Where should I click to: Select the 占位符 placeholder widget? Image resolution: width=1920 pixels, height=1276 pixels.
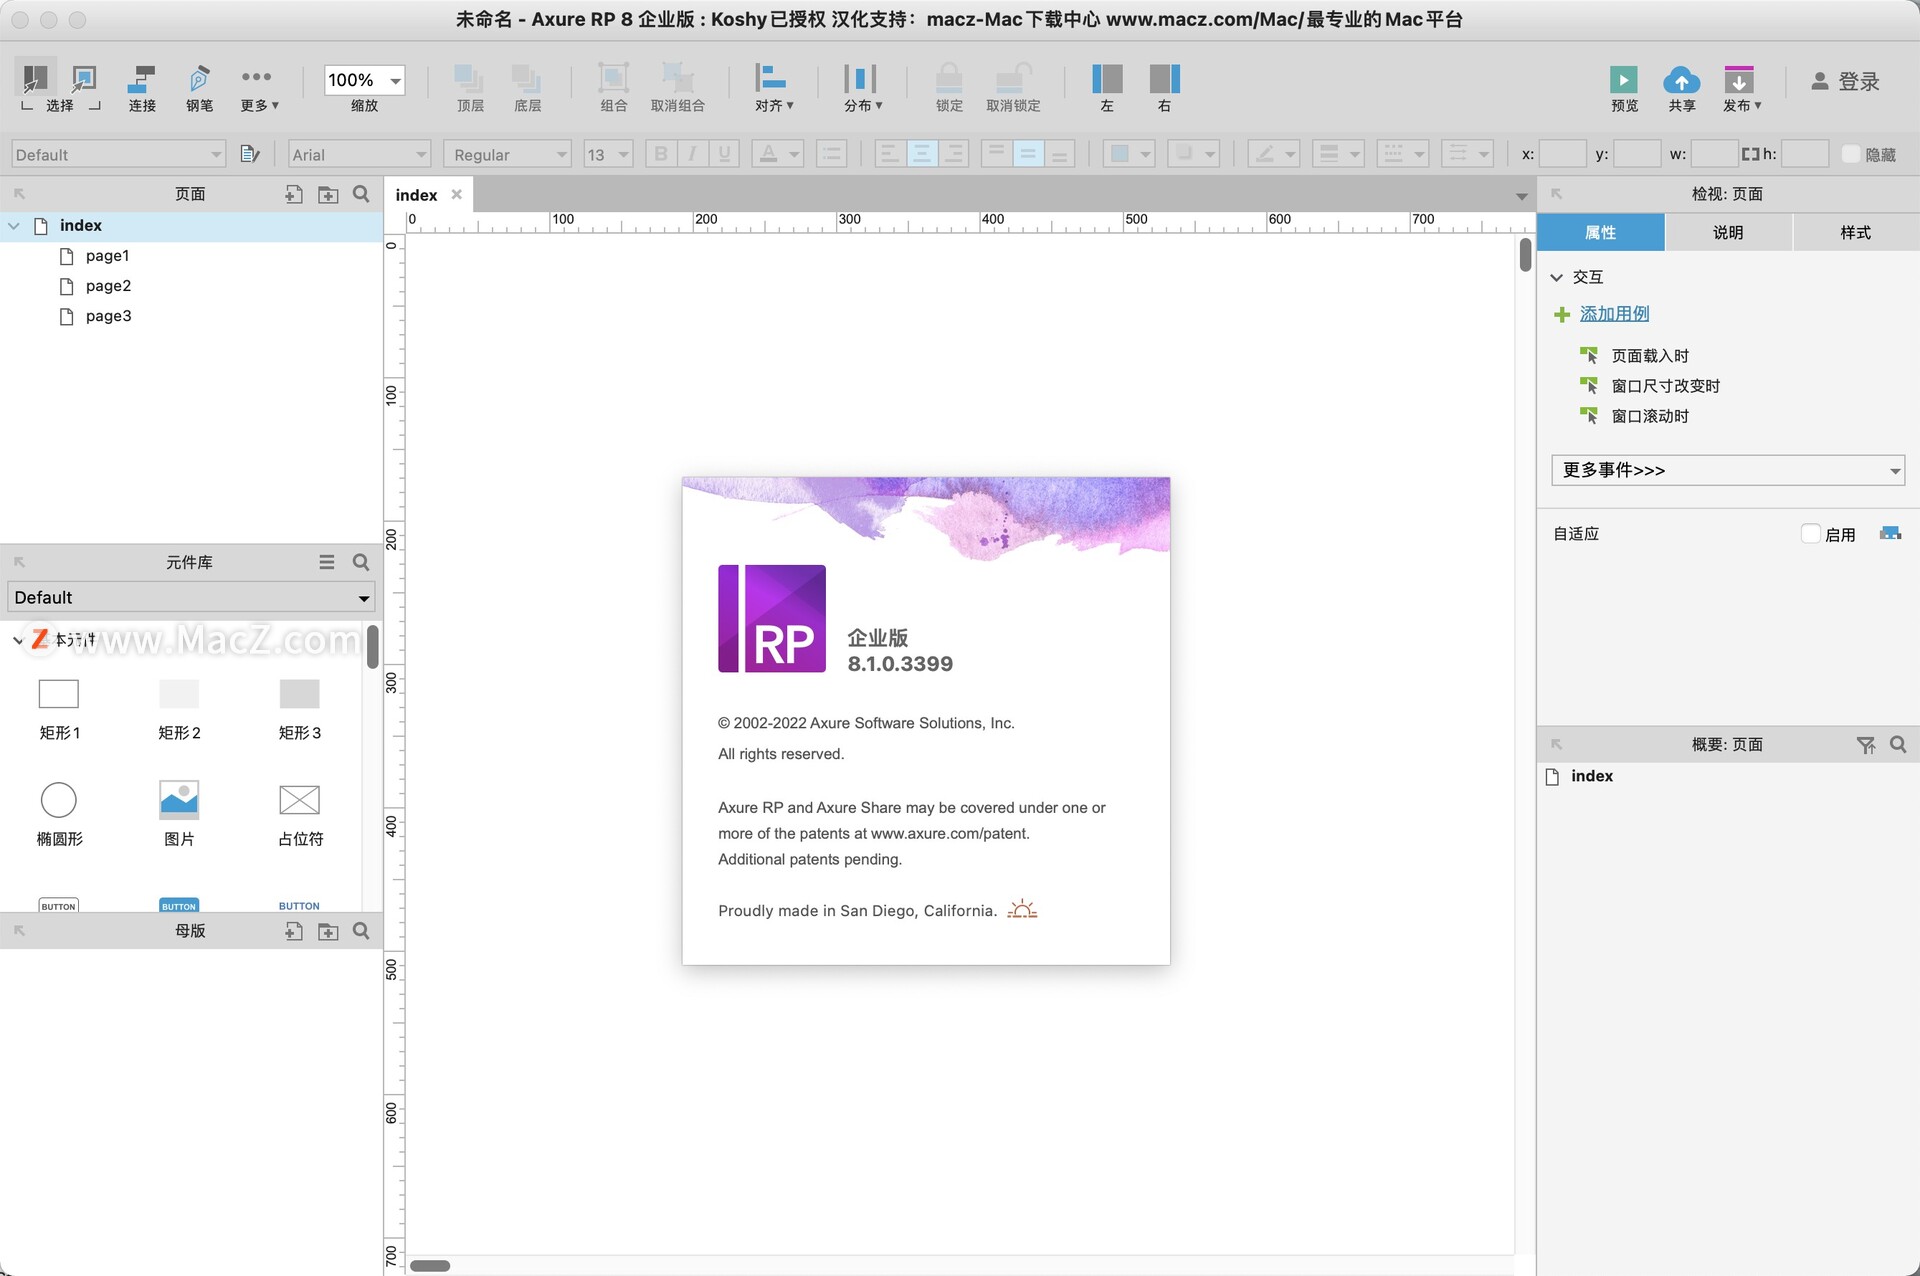pos(300,813)
